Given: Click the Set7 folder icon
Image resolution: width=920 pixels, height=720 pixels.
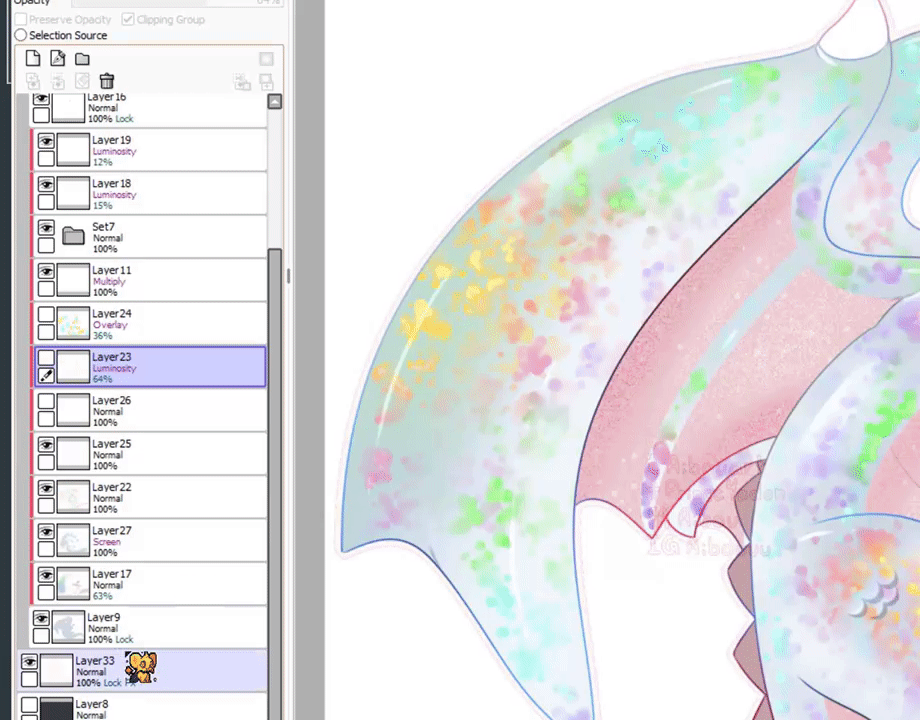Looking at the screenshot, I should click(x=73, y=236).
